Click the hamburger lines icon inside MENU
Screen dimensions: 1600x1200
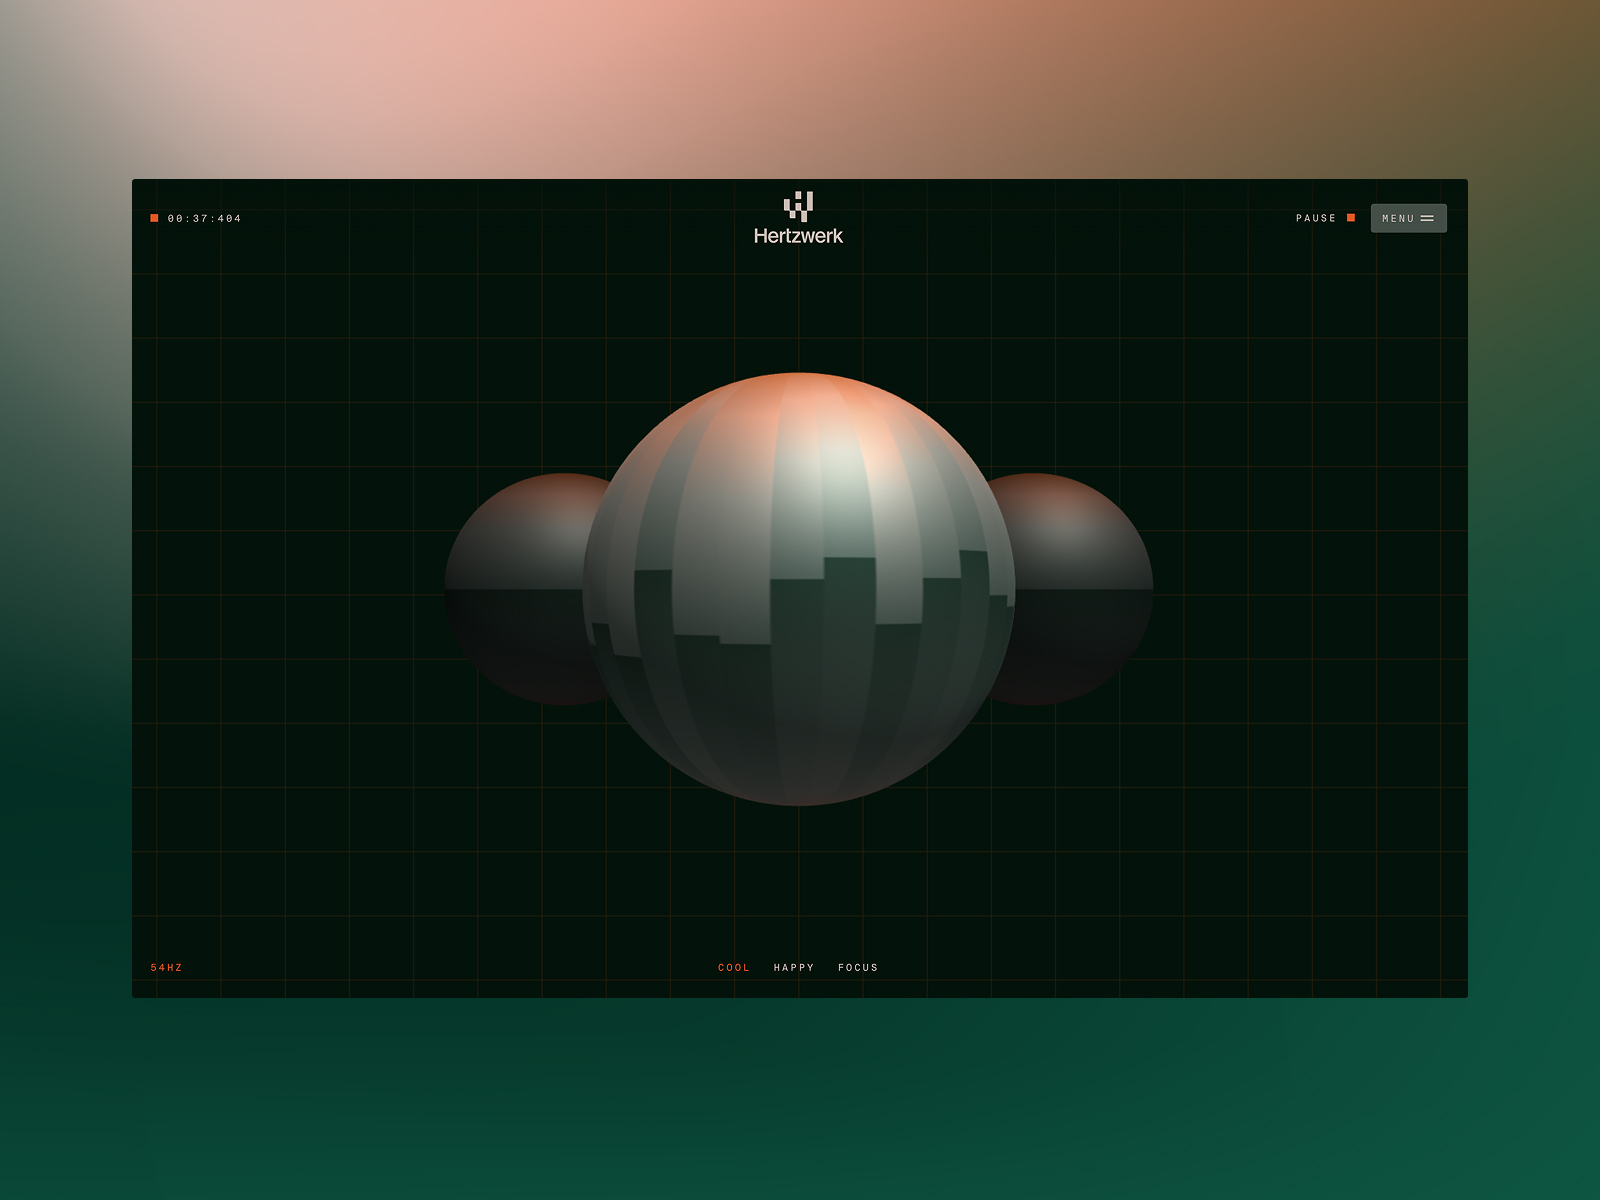[x=1427, y=218]
